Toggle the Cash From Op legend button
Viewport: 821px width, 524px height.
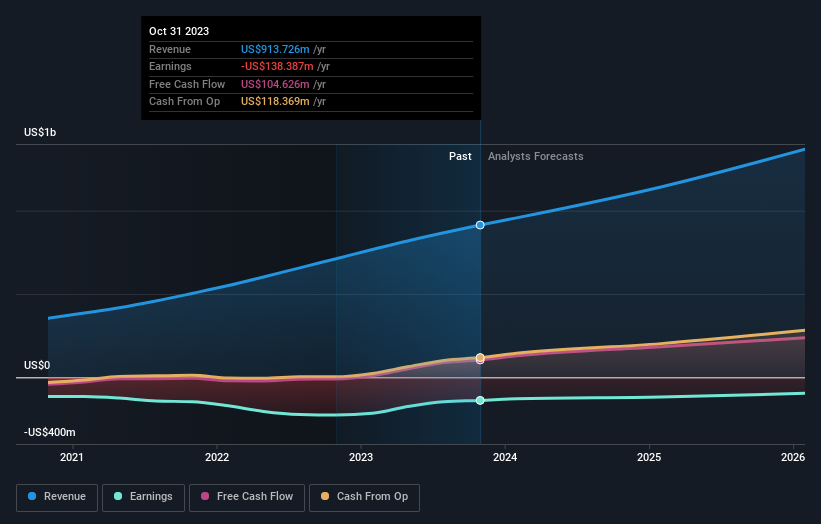[x=364, y=497]
